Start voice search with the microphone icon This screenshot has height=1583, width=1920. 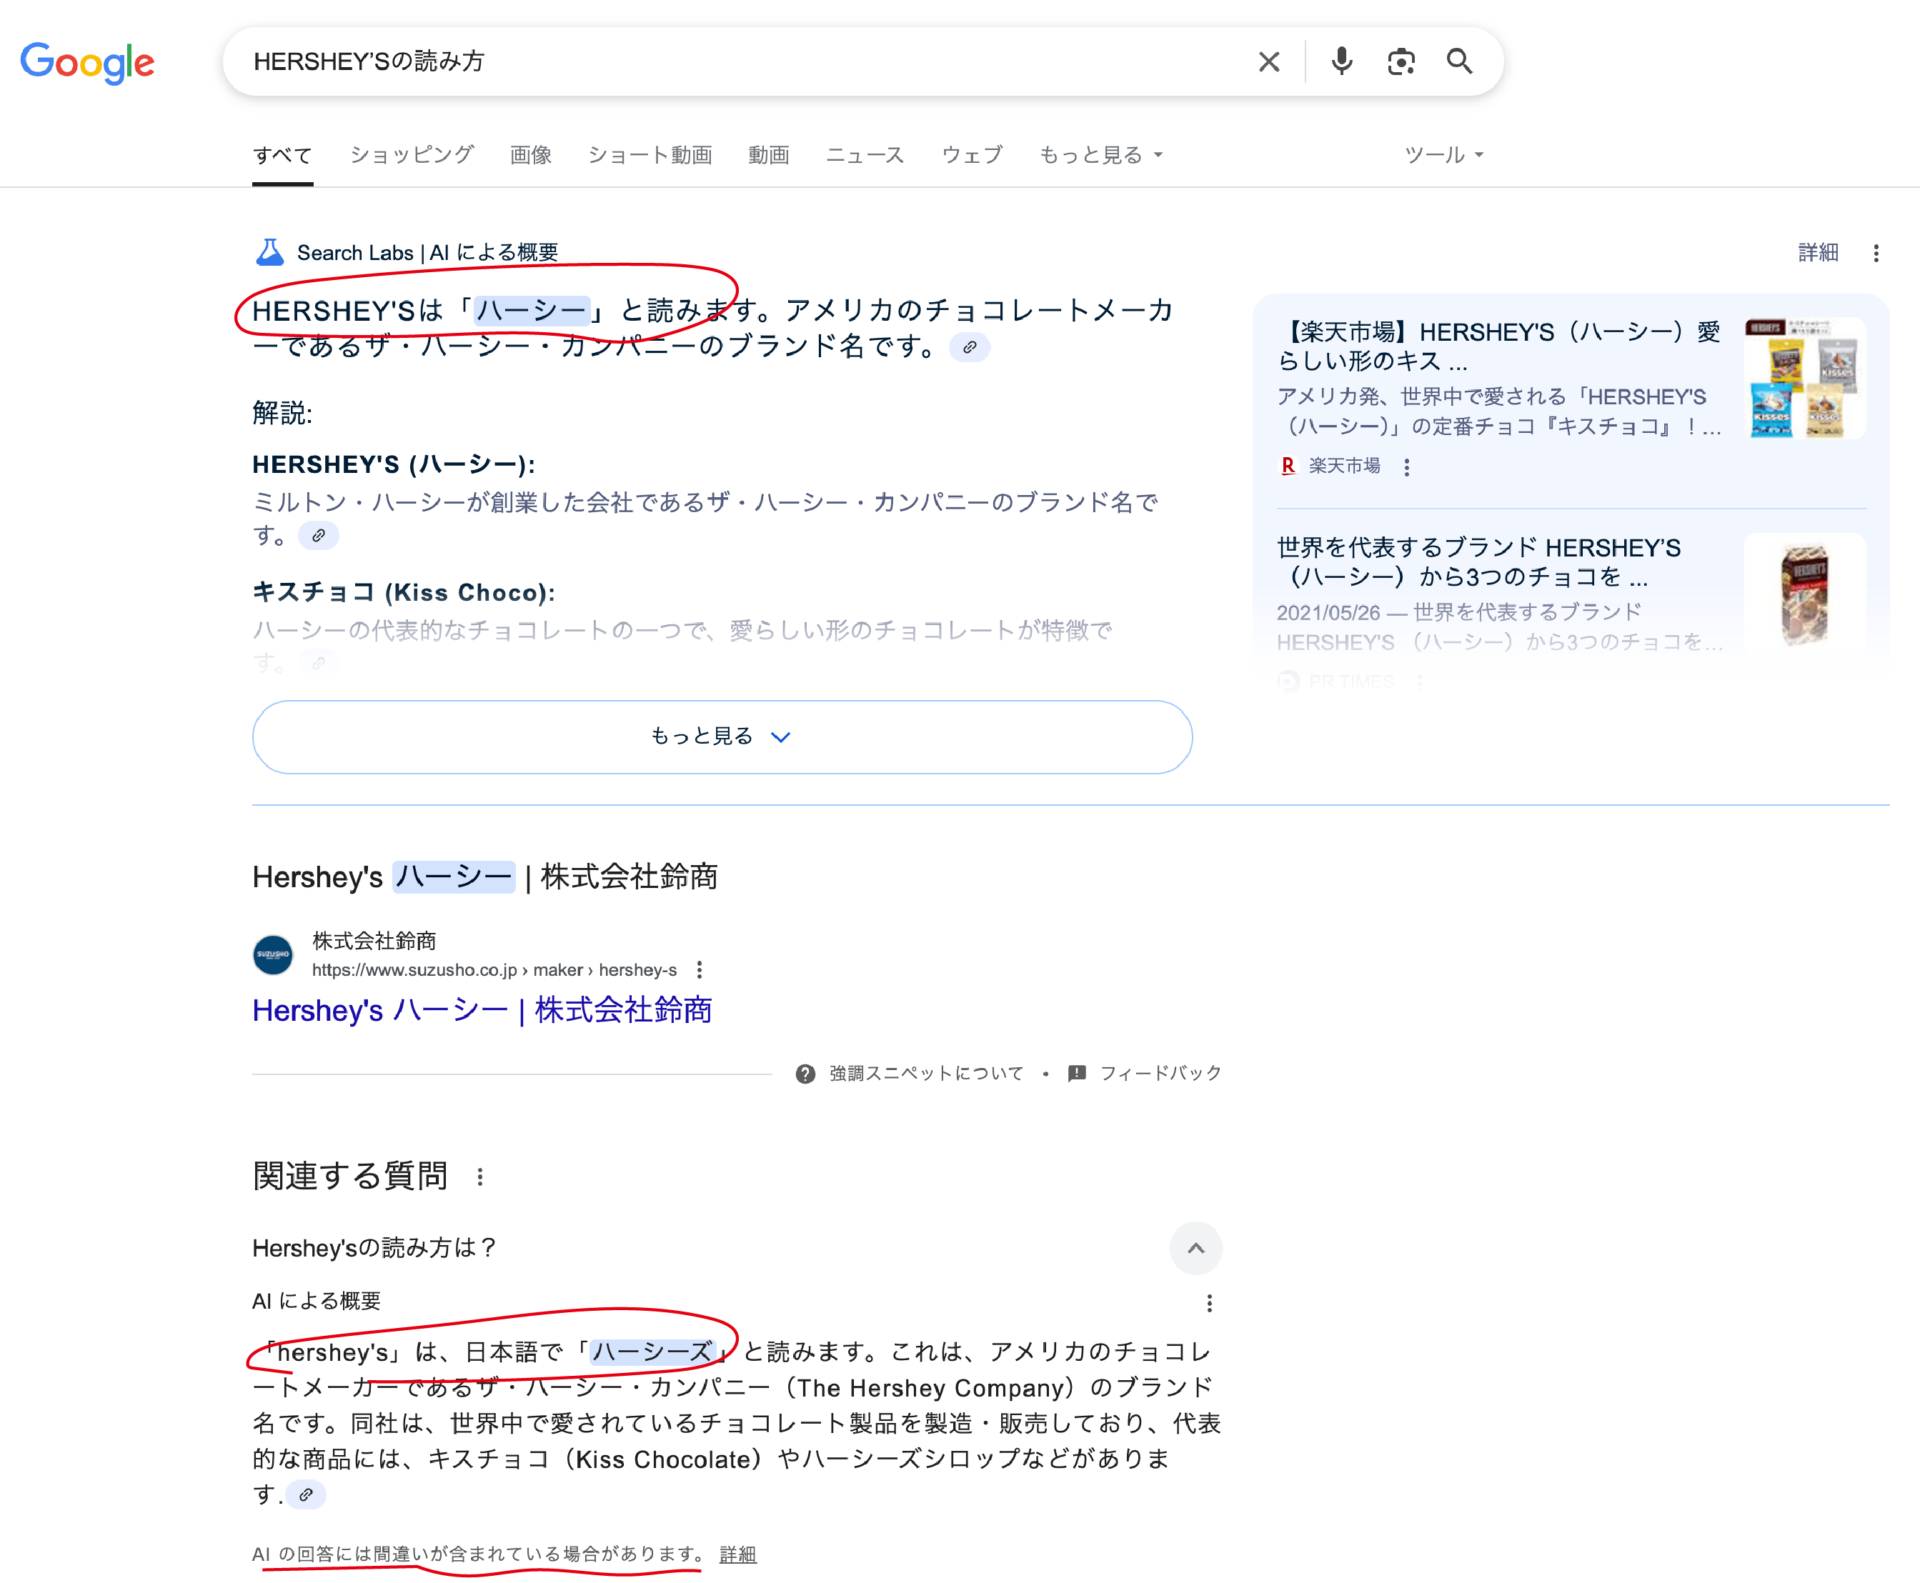tap(1342, 62)
